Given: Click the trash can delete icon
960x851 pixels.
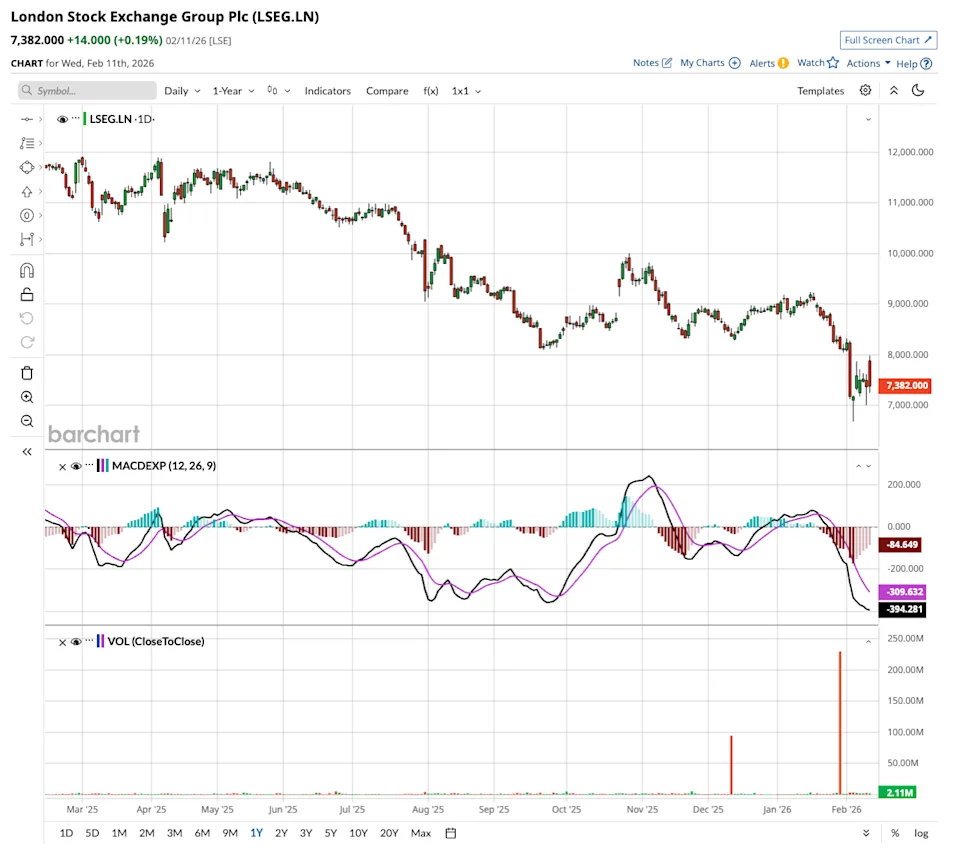Looking at the screenshot, I should (x=27, y=373).
